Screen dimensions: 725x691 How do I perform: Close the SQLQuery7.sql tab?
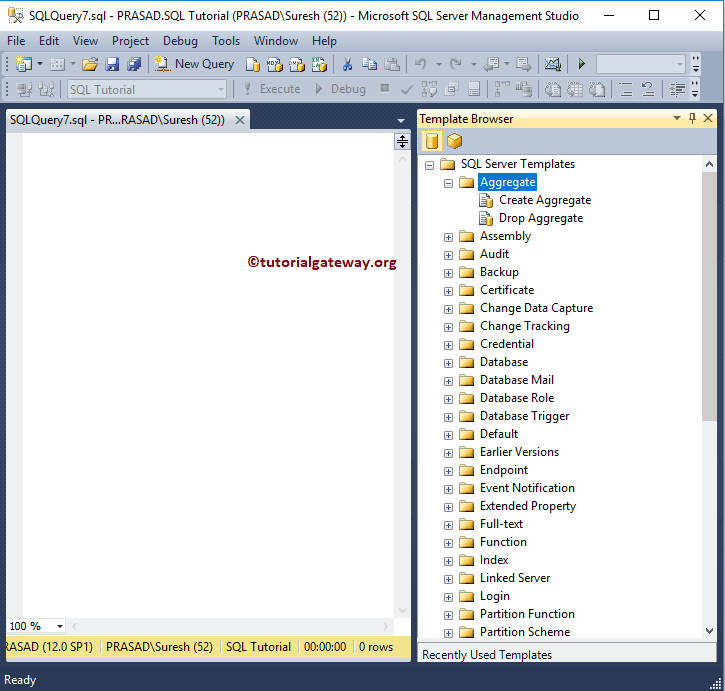[240, 120]
